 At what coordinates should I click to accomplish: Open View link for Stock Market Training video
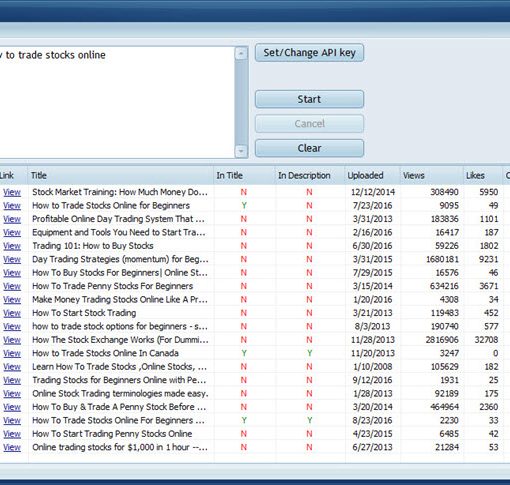12,192
